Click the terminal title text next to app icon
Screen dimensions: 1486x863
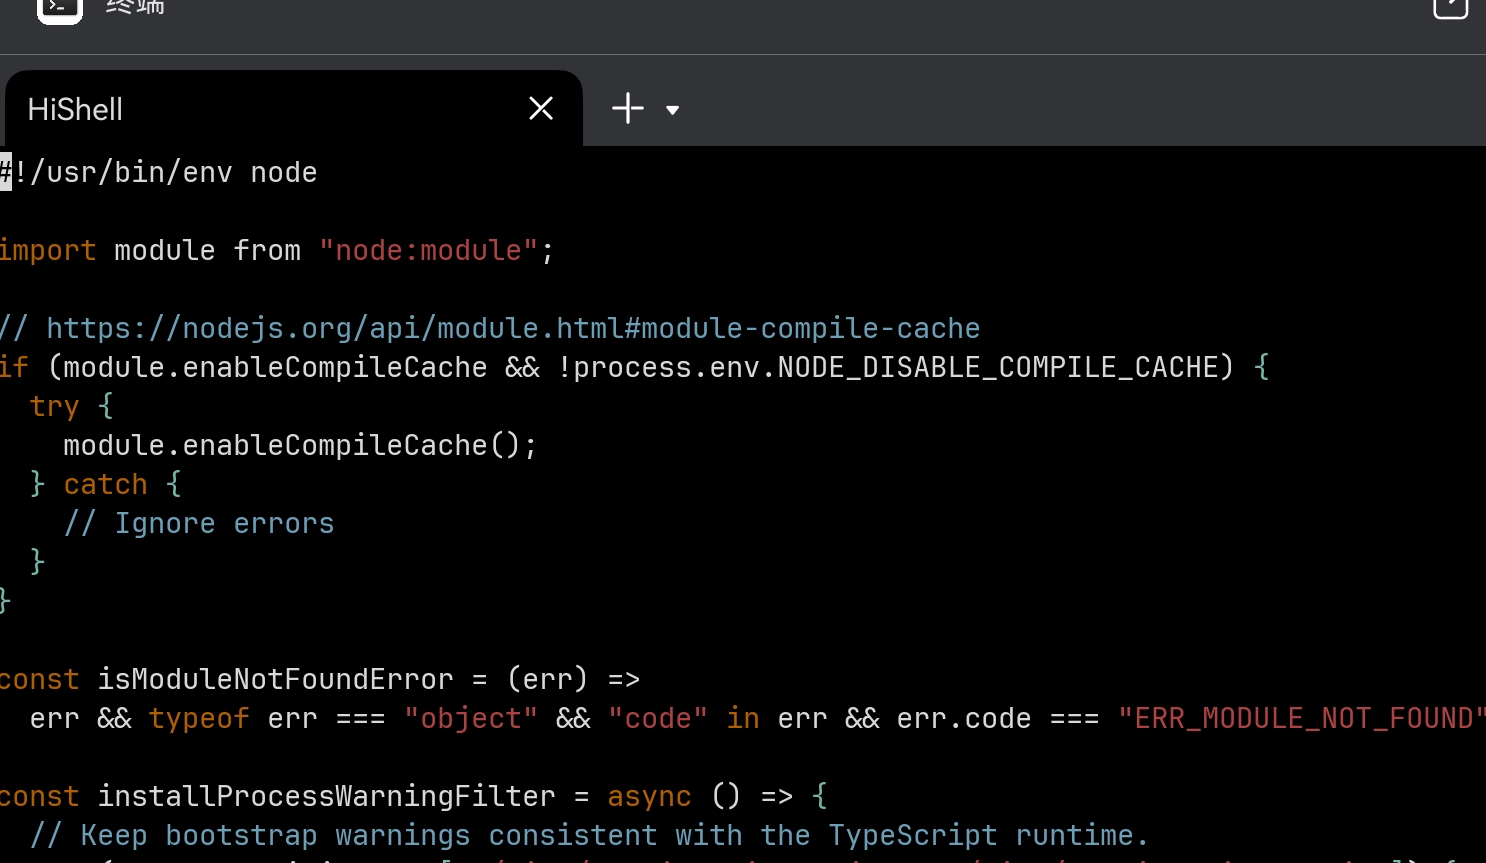point(135,7)
